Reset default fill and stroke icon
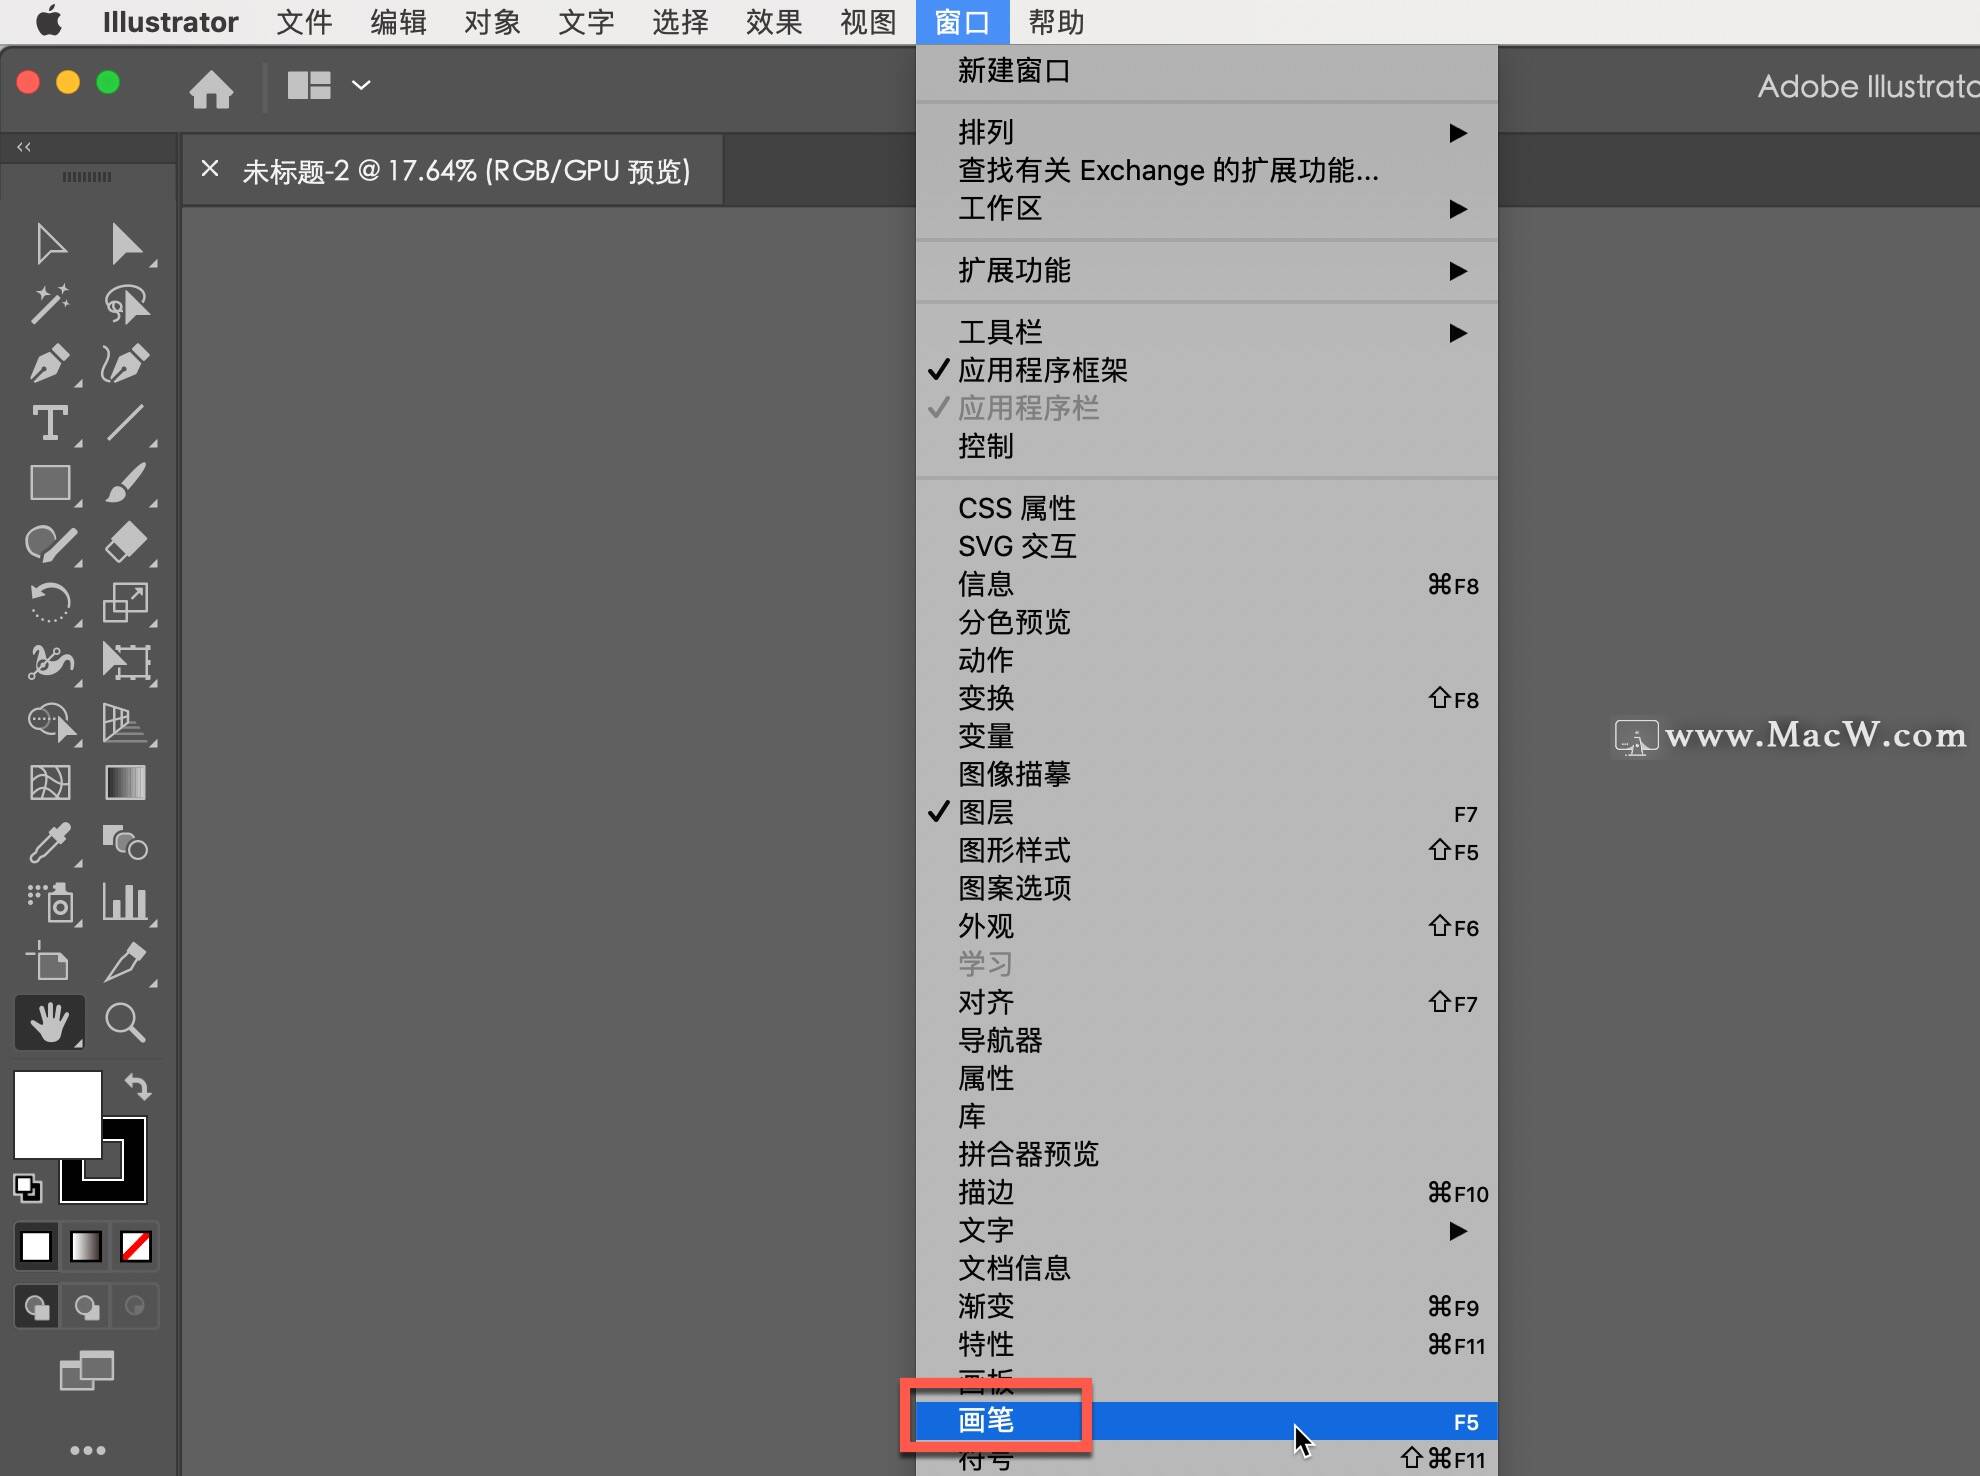1980x1476 pixels. (27, 1187)
